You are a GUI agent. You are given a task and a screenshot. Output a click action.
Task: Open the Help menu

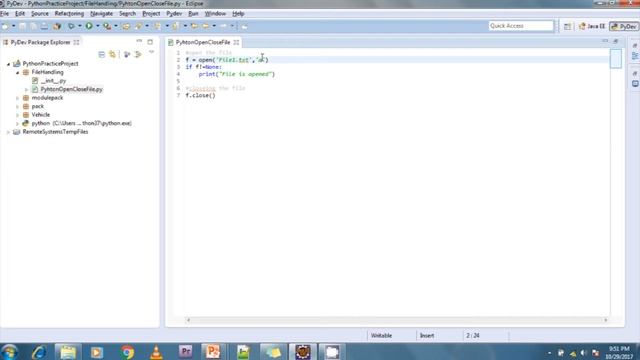(x=238, y=13)
